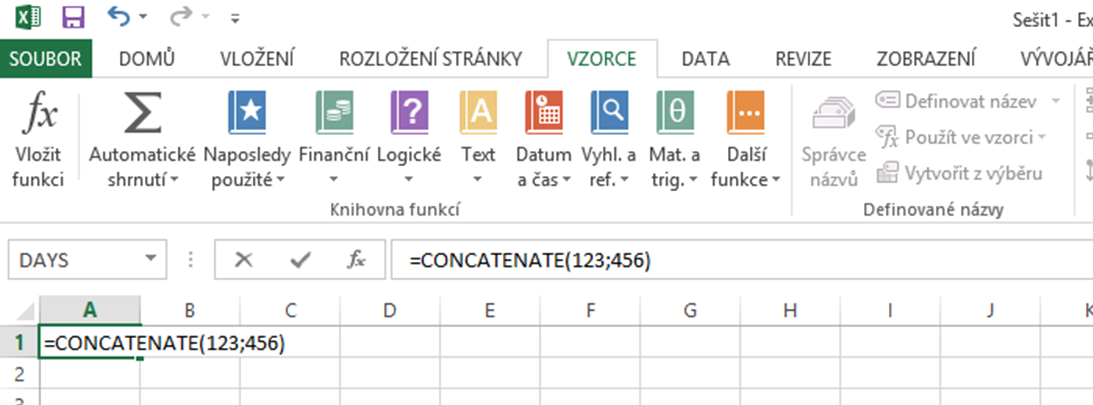Open Mat. a trig. functions icon
The height and width of the screenshot is (405, 1093).
tap(675, 113)
